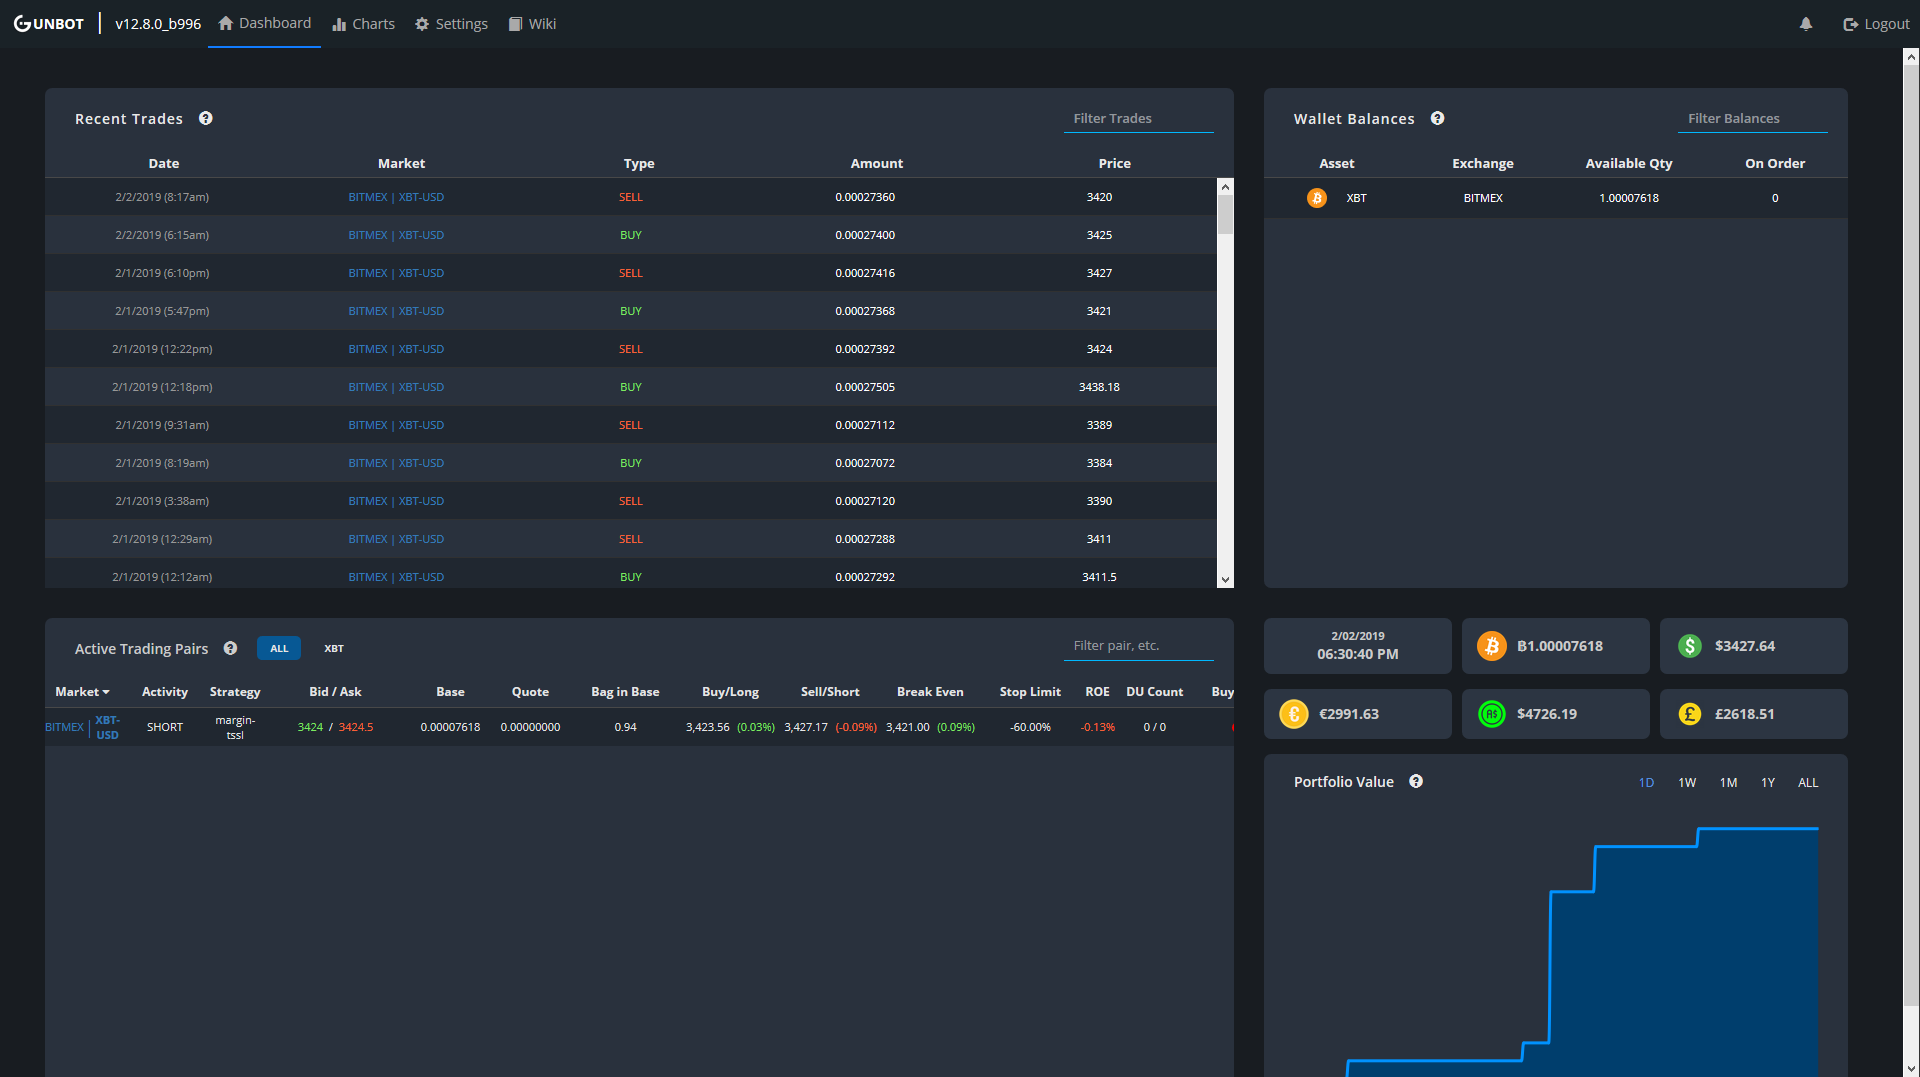1920x1077 pixels.
Task: Focus the Filter pair input
Action: tap(1138, 646)
